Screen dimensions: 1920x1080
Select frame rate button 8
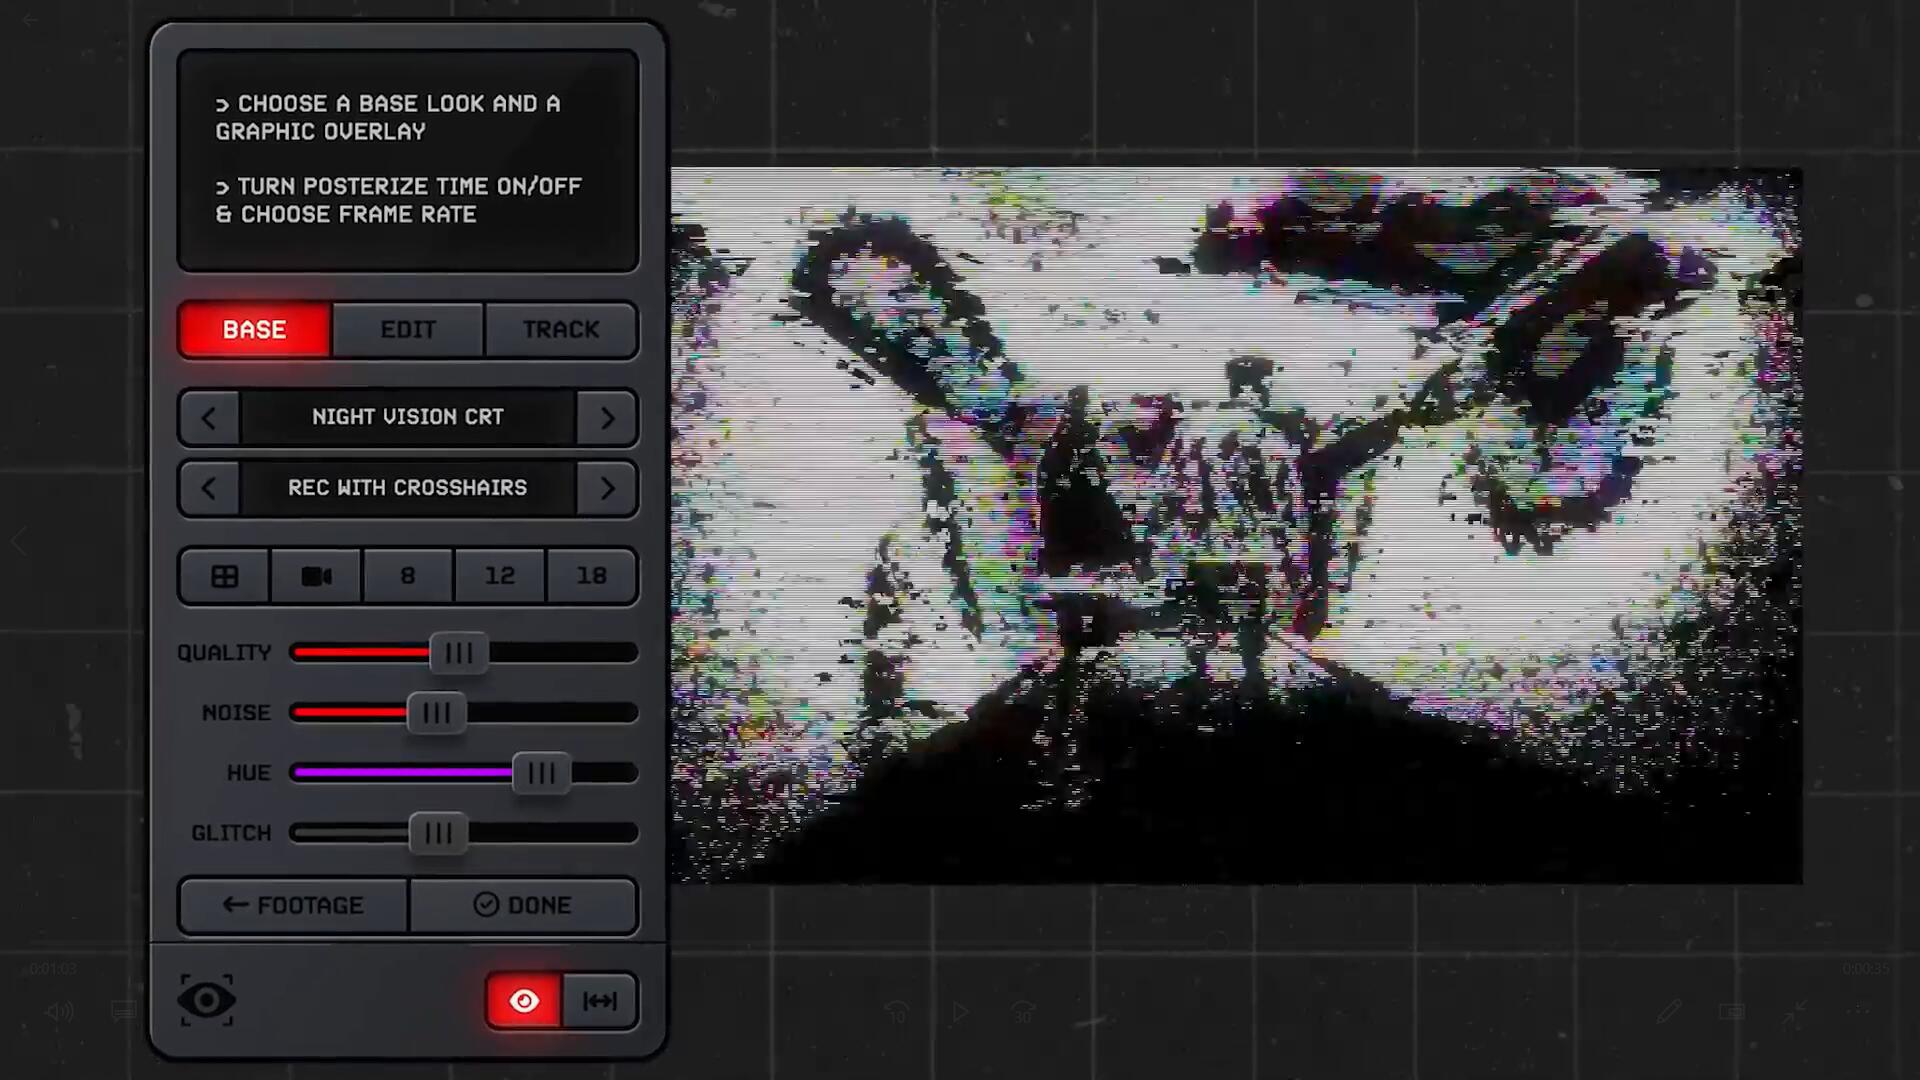pyautogui.click(x=406, y=575)
